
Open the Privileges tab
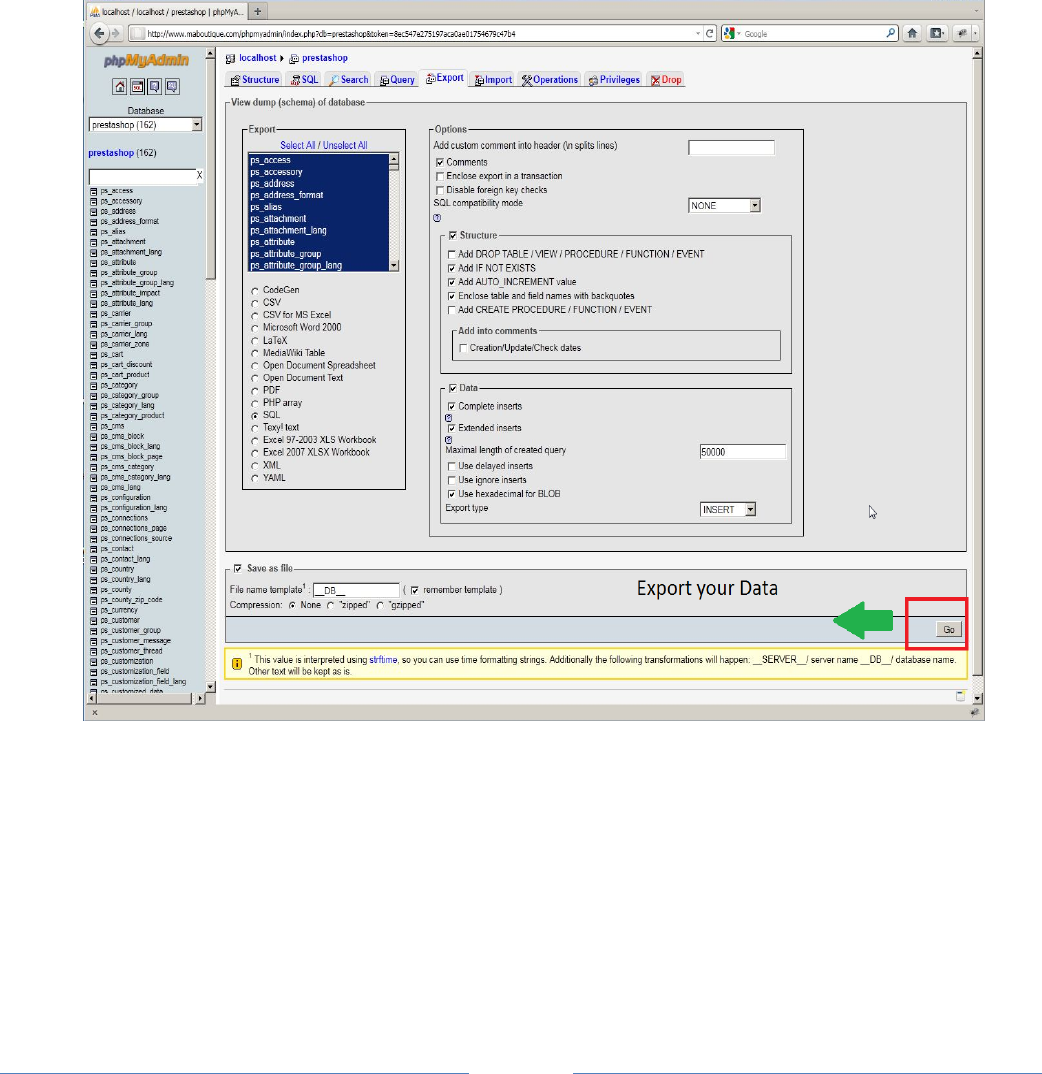click(x=614, y=79)
